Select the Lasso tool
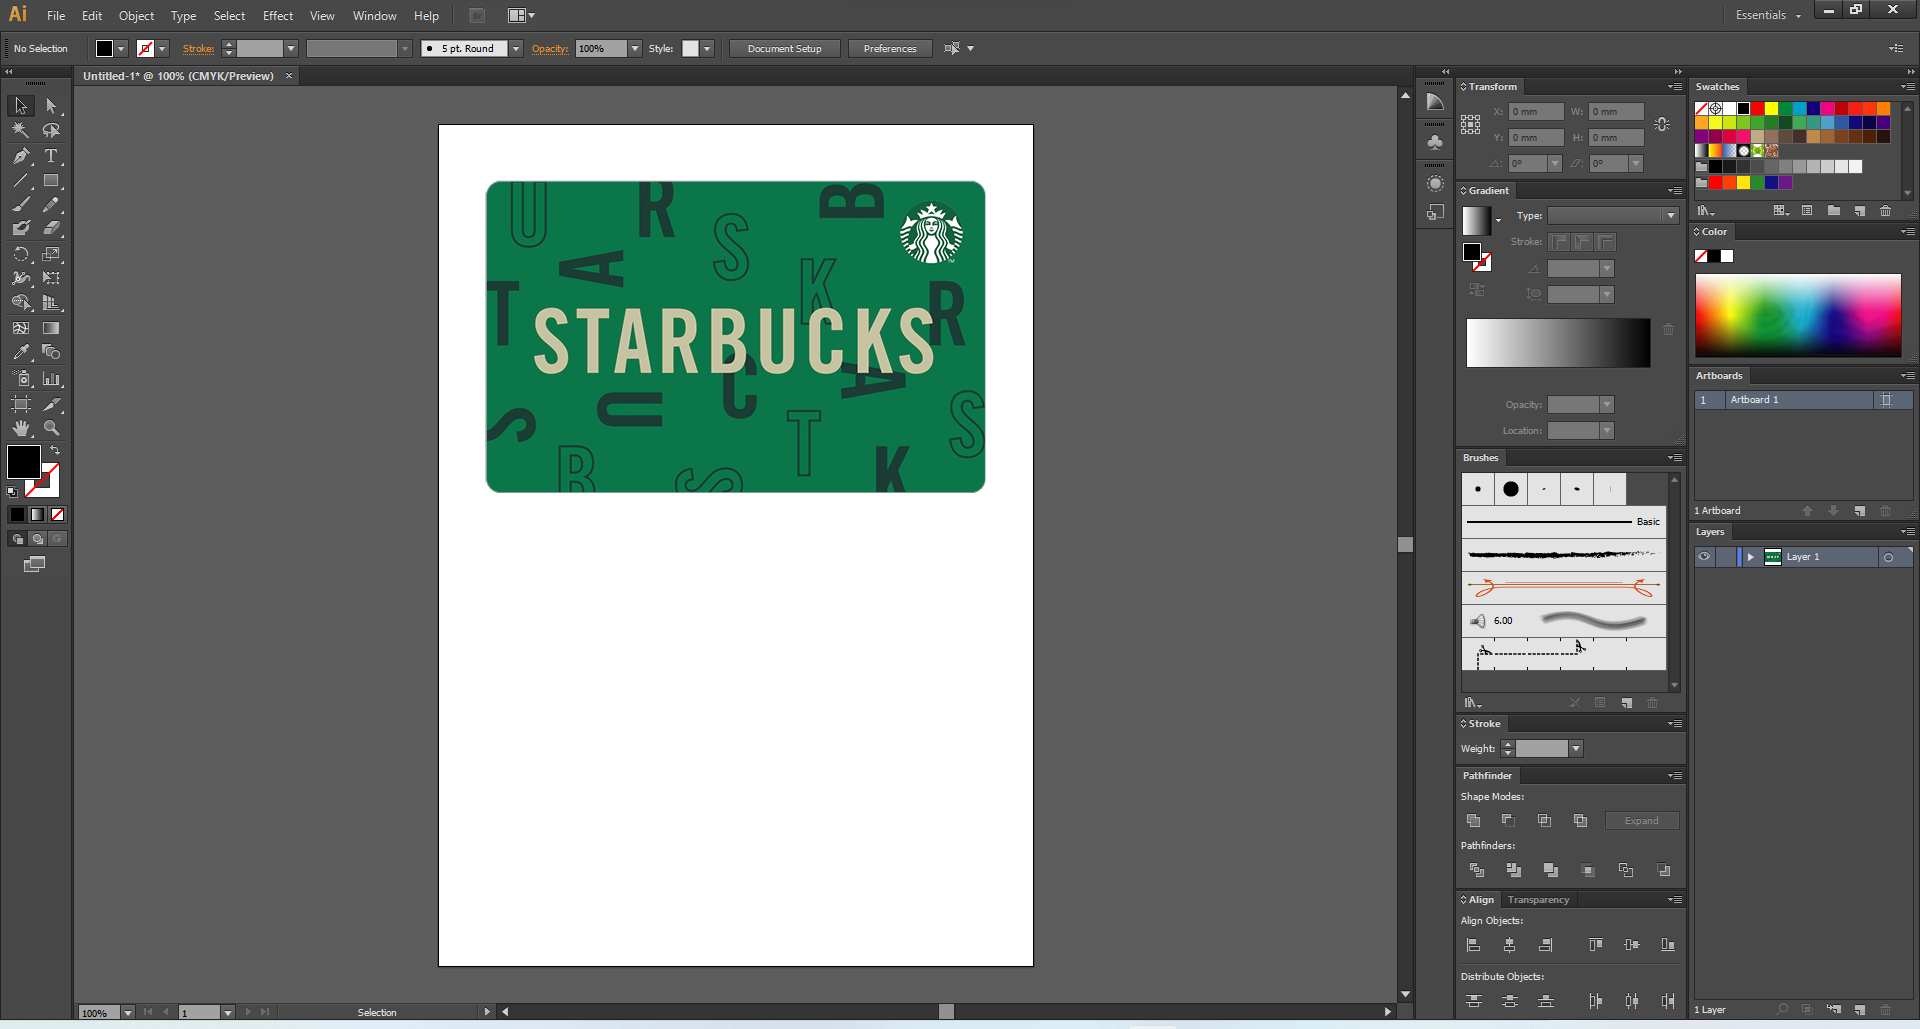Image resolution: width=1920 pixels, height=1029 pixels. click(x=51, y=130)
